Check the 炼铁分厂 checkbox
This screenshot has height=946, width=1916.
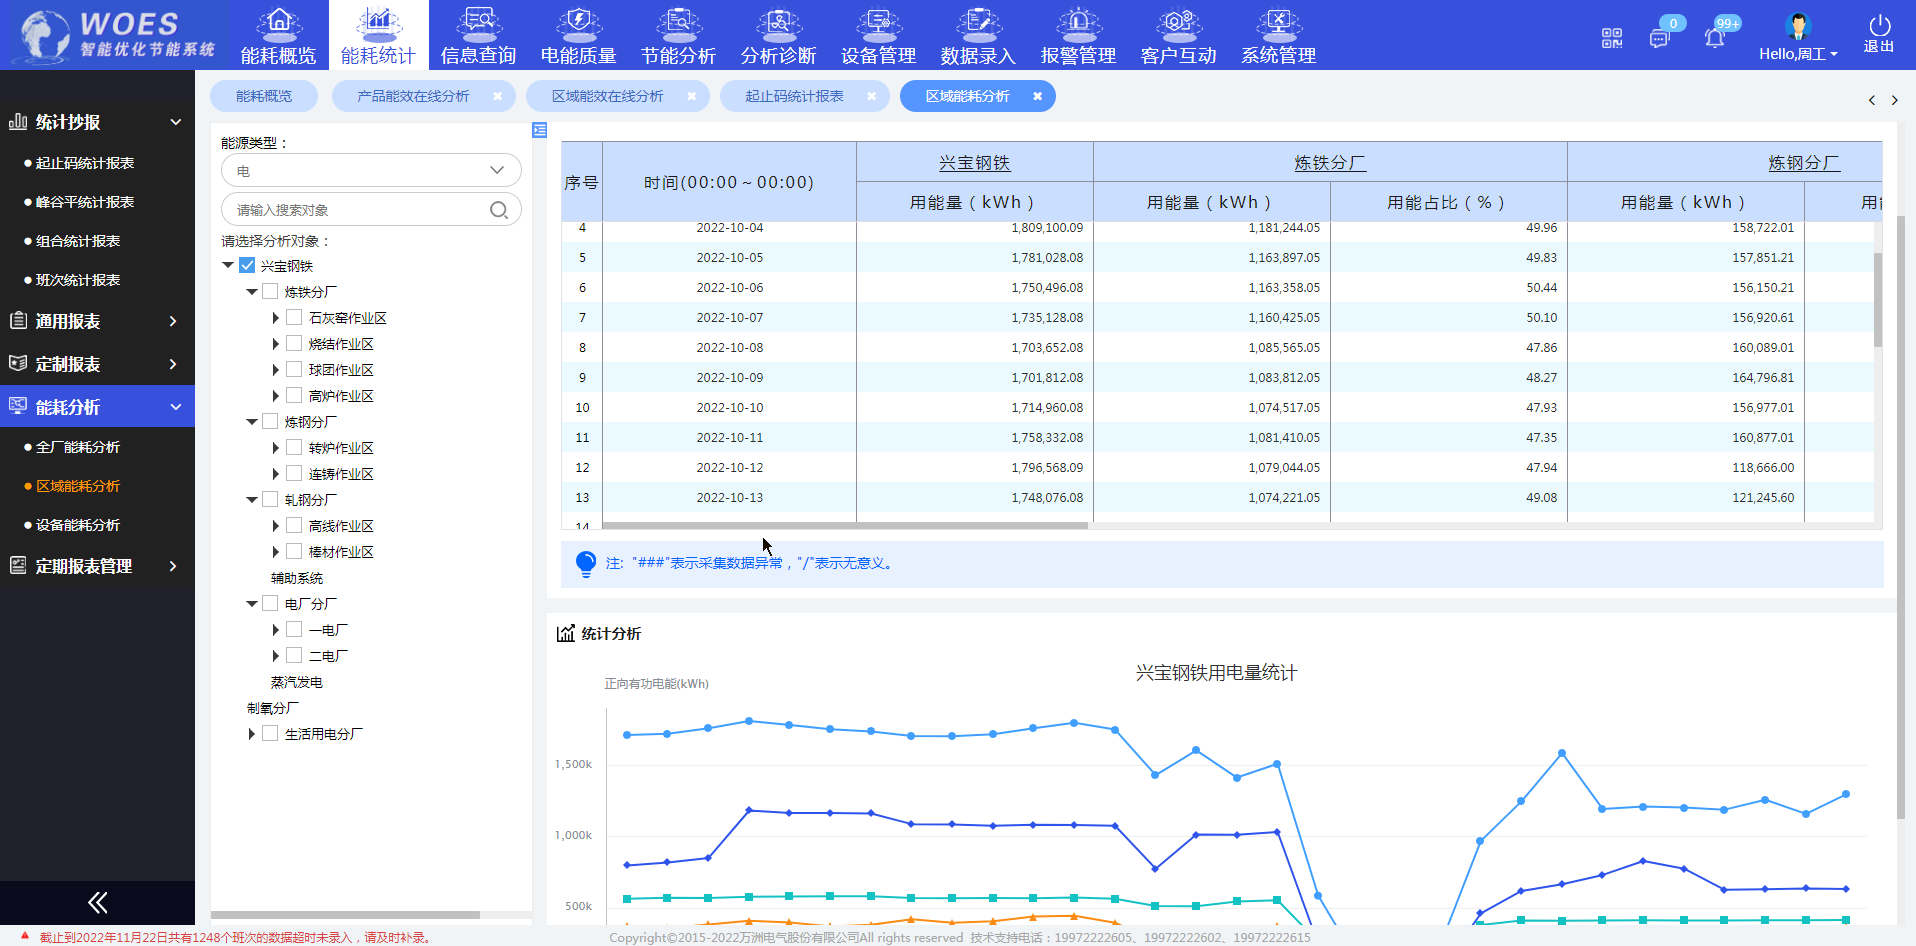(x=270, y=291)
